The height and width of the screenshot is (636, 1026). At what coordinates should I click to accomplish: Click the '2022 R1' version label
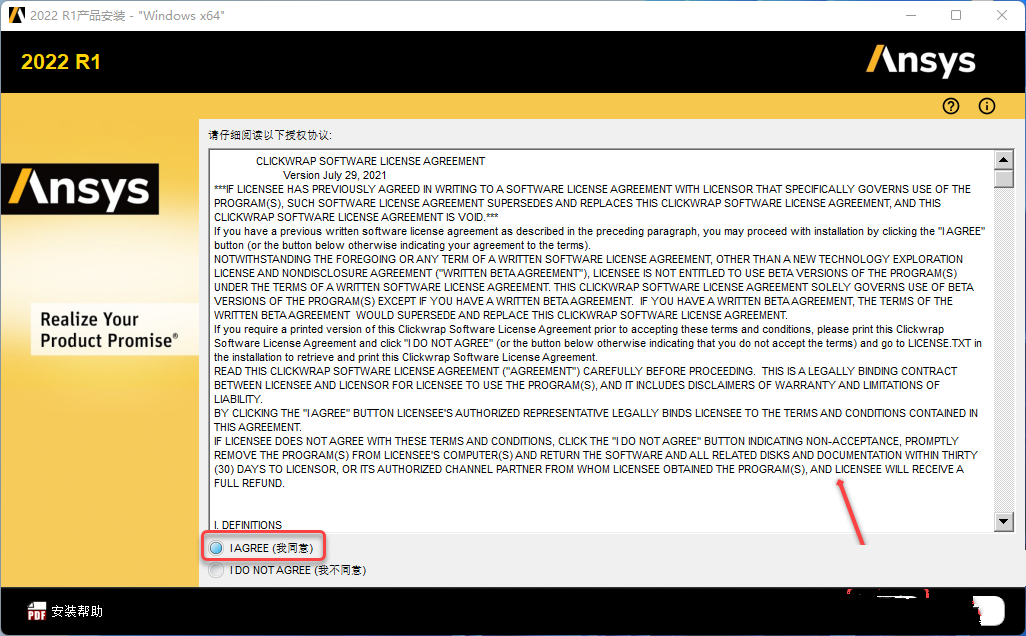pos(61,62)
